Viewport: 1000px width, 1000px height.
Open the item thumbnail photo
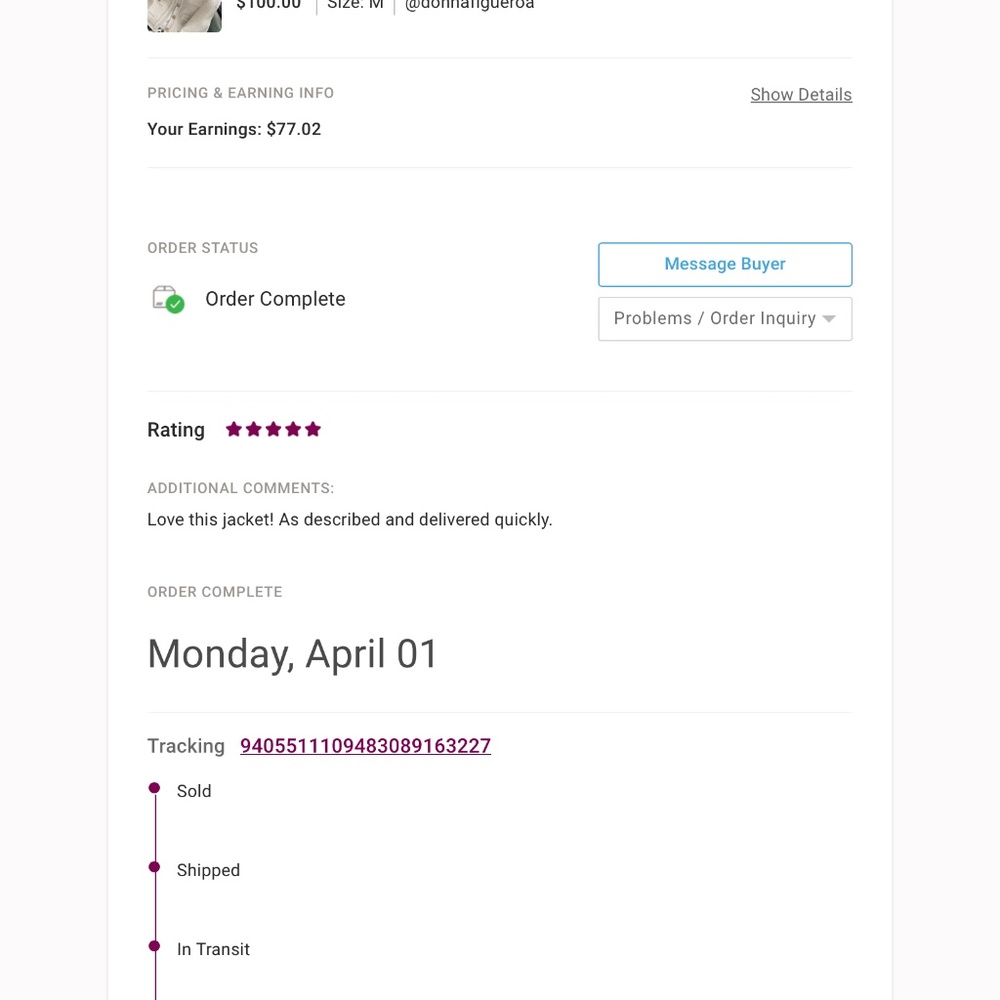click(x=184, y=15)
